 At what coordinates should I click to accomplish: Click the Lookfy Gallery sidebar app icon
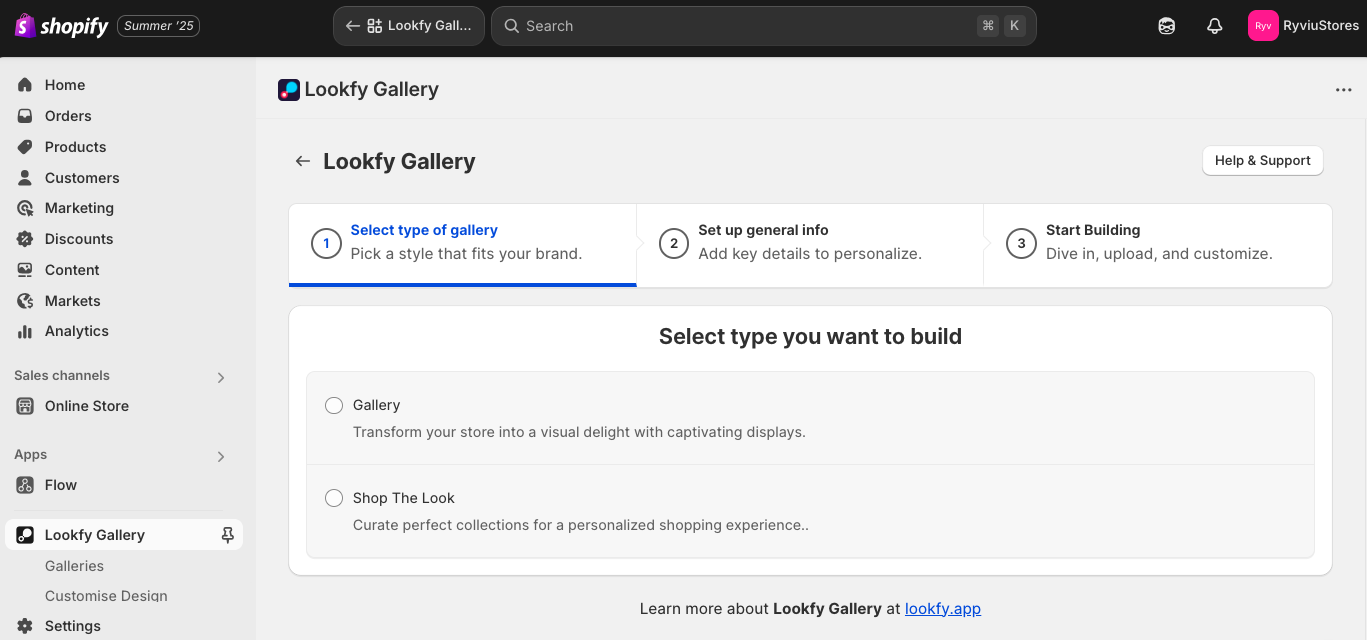tap(25, 535)
